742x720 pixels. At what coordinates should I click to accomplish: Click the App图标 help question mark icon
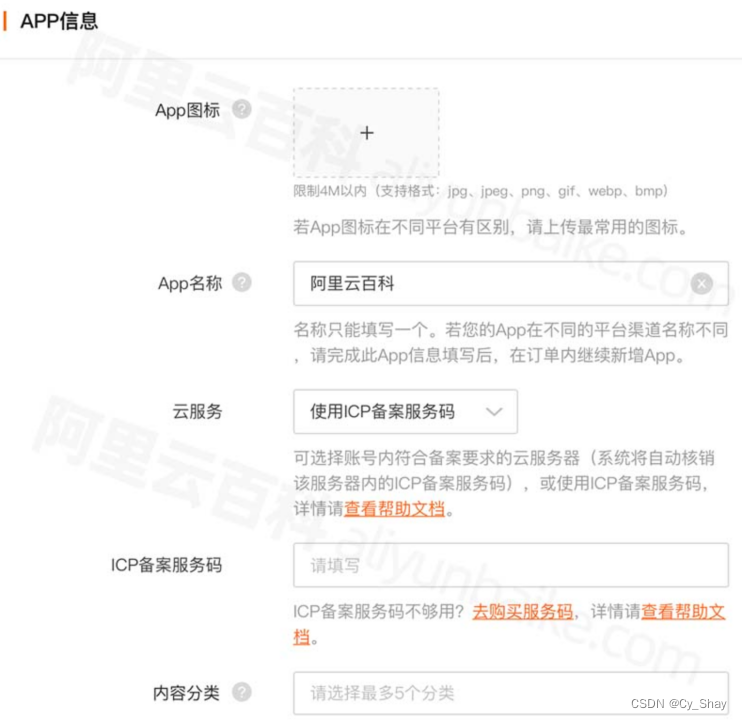(x=242, y=110)
